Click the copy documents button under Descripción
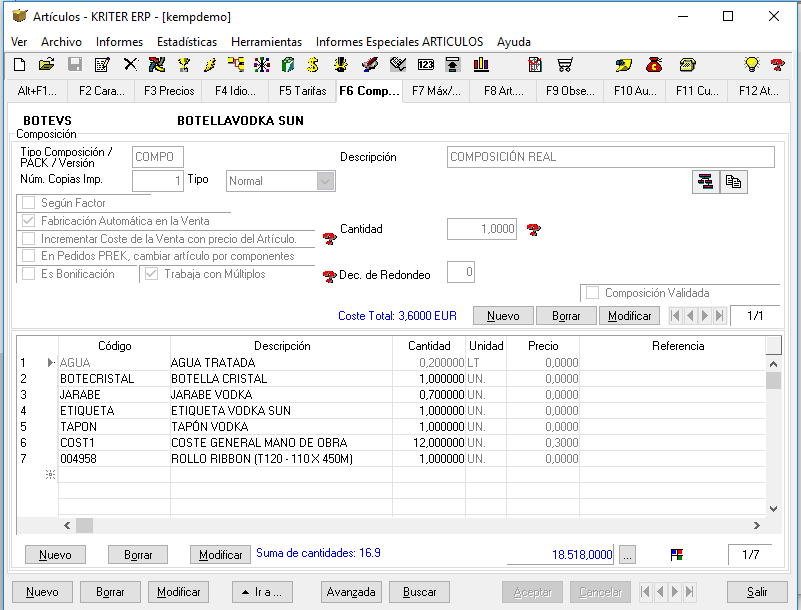 click(734, 182)
